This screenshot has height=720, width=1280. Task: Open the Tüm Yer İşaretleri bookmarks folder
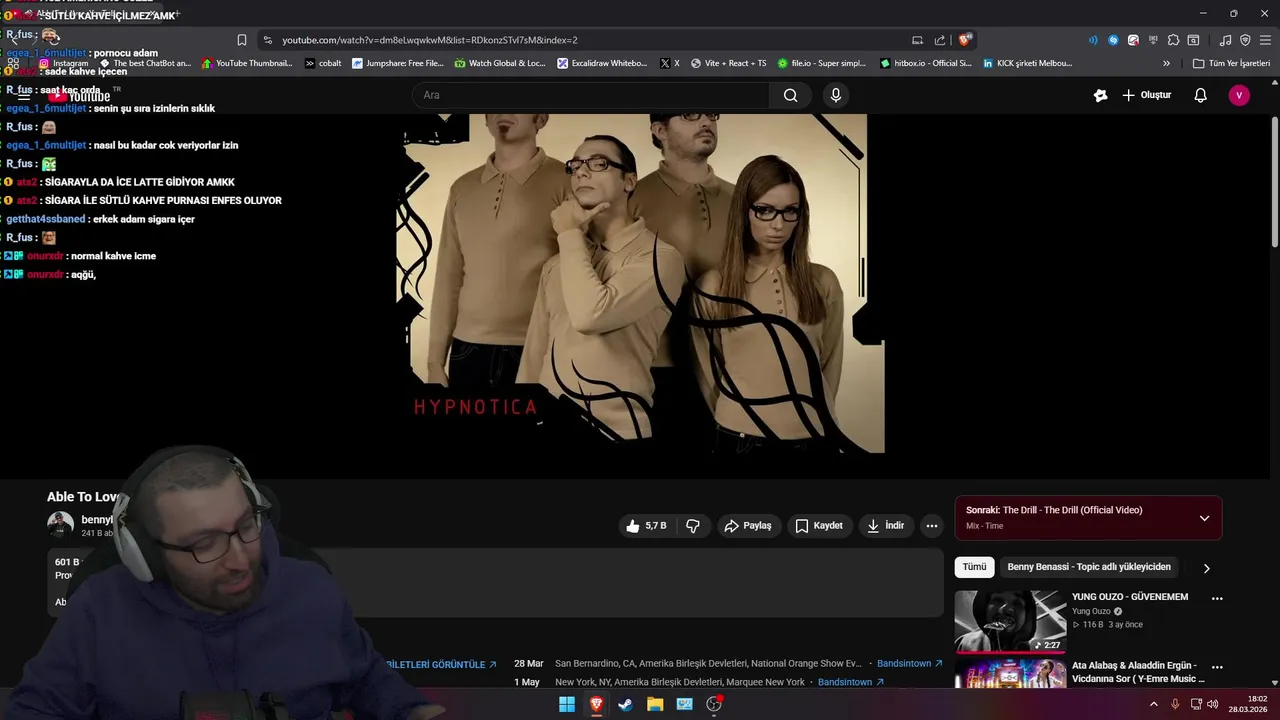click(1231, 63)
